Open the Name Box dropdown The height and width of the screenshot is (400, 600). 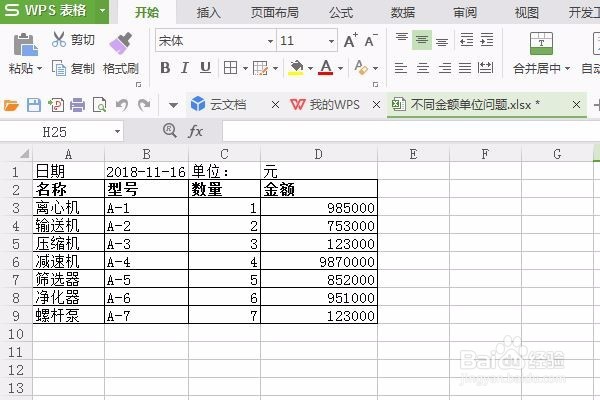click(117, 132)
